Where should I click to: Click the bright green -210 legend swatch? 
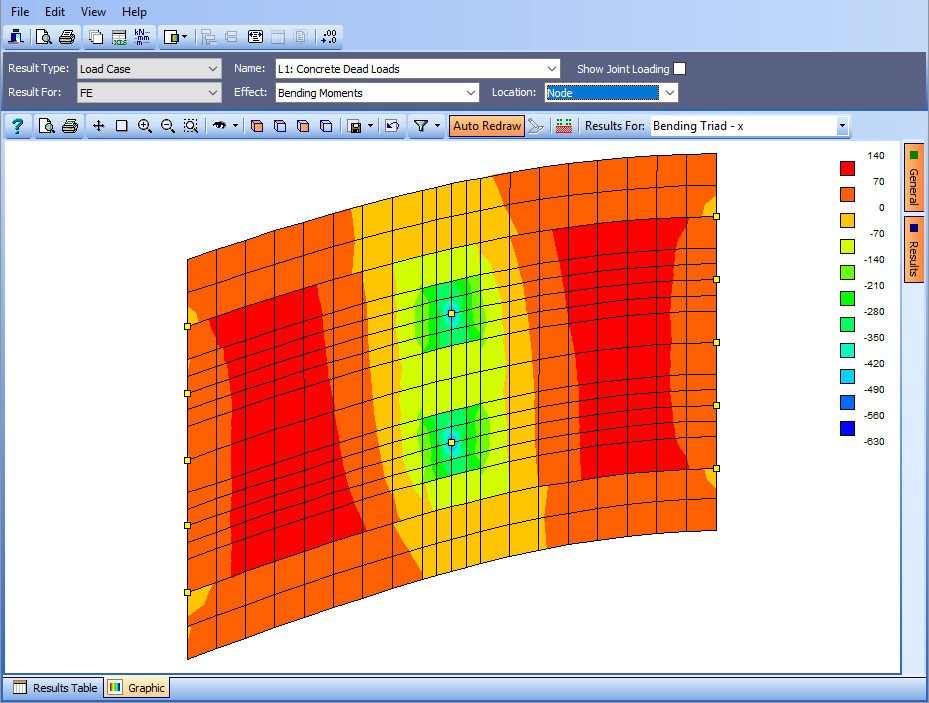[x=847, y=298]
